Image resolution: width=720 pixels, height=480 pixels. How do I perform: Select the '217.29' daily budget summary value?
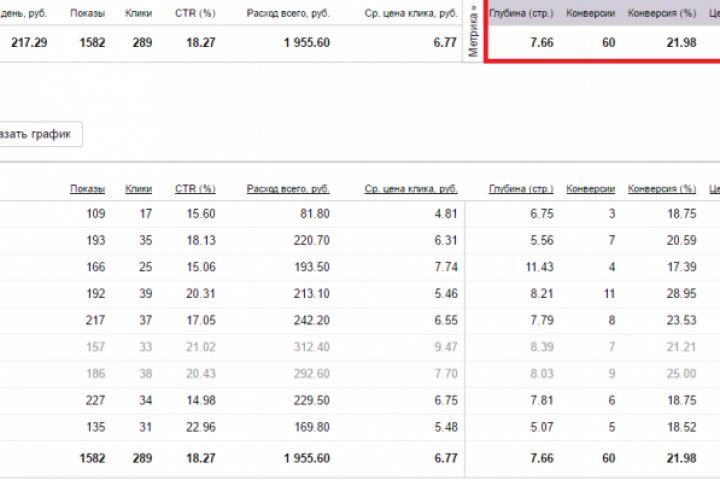(29, 43)
